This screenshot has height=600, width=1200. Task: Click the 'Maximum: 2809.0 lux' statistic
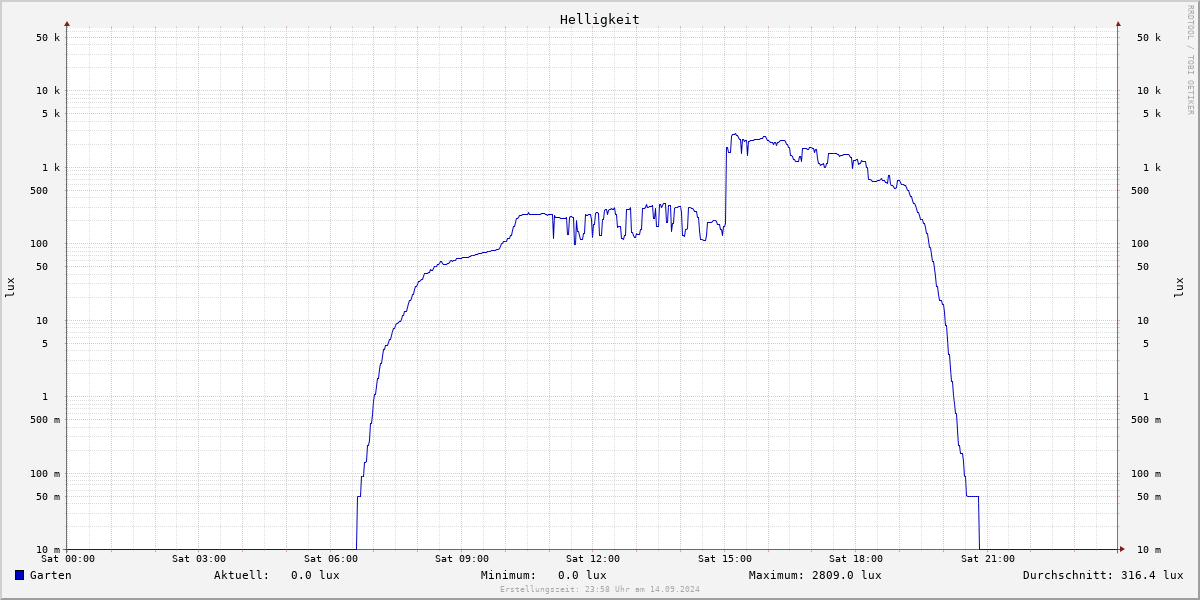pyautogui.click(x=815, y=575)
